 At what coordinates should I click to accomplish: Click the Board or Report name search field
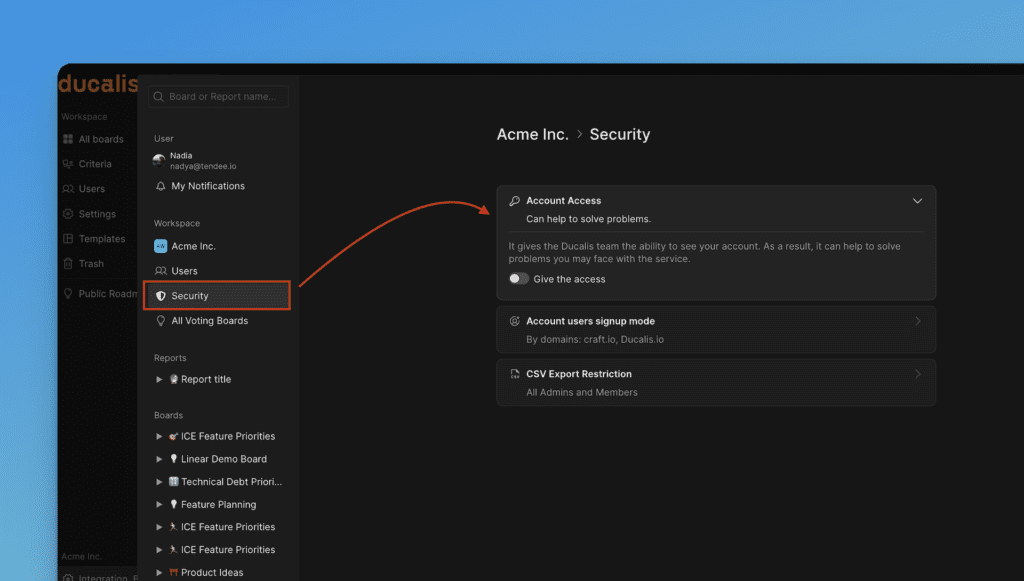click(x=227, y=97)
